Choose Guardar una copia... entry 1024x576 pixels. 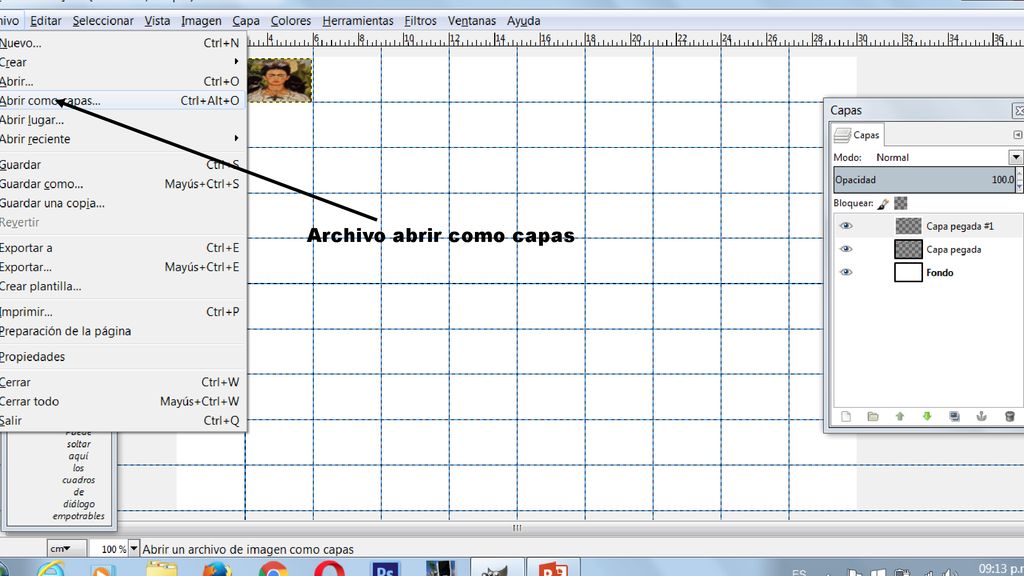point(121,203)
